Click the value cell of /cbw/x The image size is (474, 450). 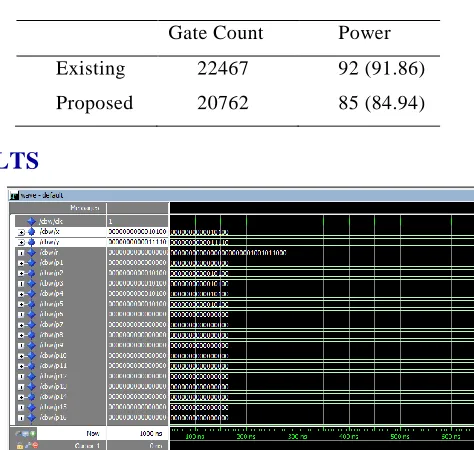(x=138, y=232)
